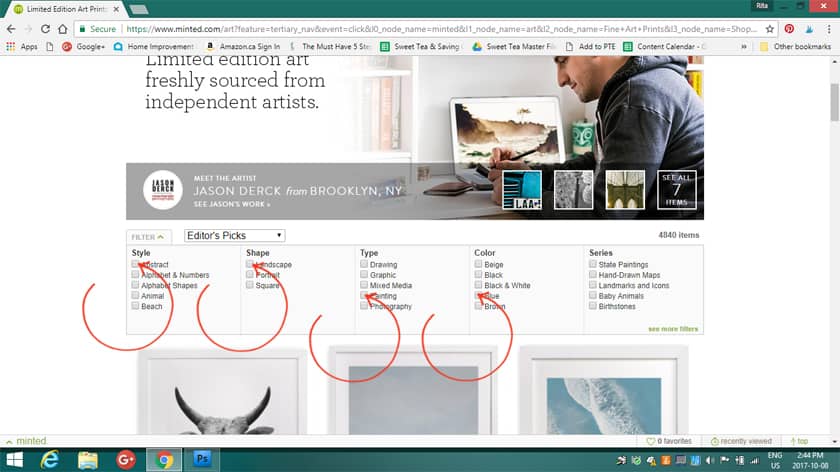Open the blue ocean aerial framed print
The height and width of the screenshot is (472, 840).
click(604, 391)
